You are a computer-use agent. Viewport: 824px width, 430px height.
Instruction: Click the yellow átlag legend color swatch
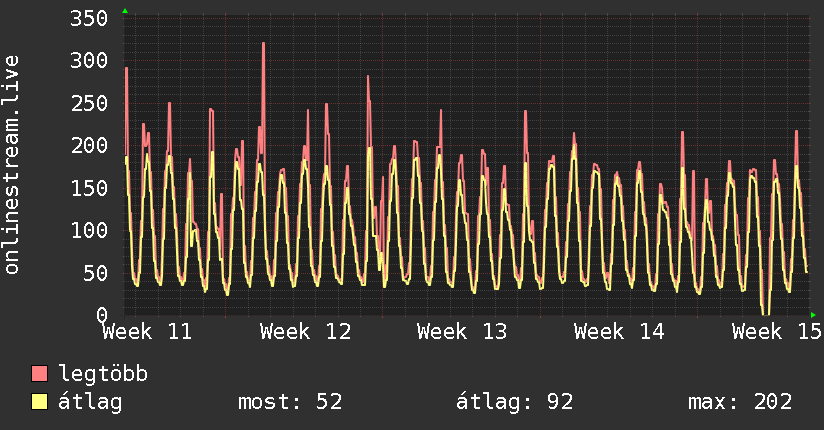coord(39,402)
